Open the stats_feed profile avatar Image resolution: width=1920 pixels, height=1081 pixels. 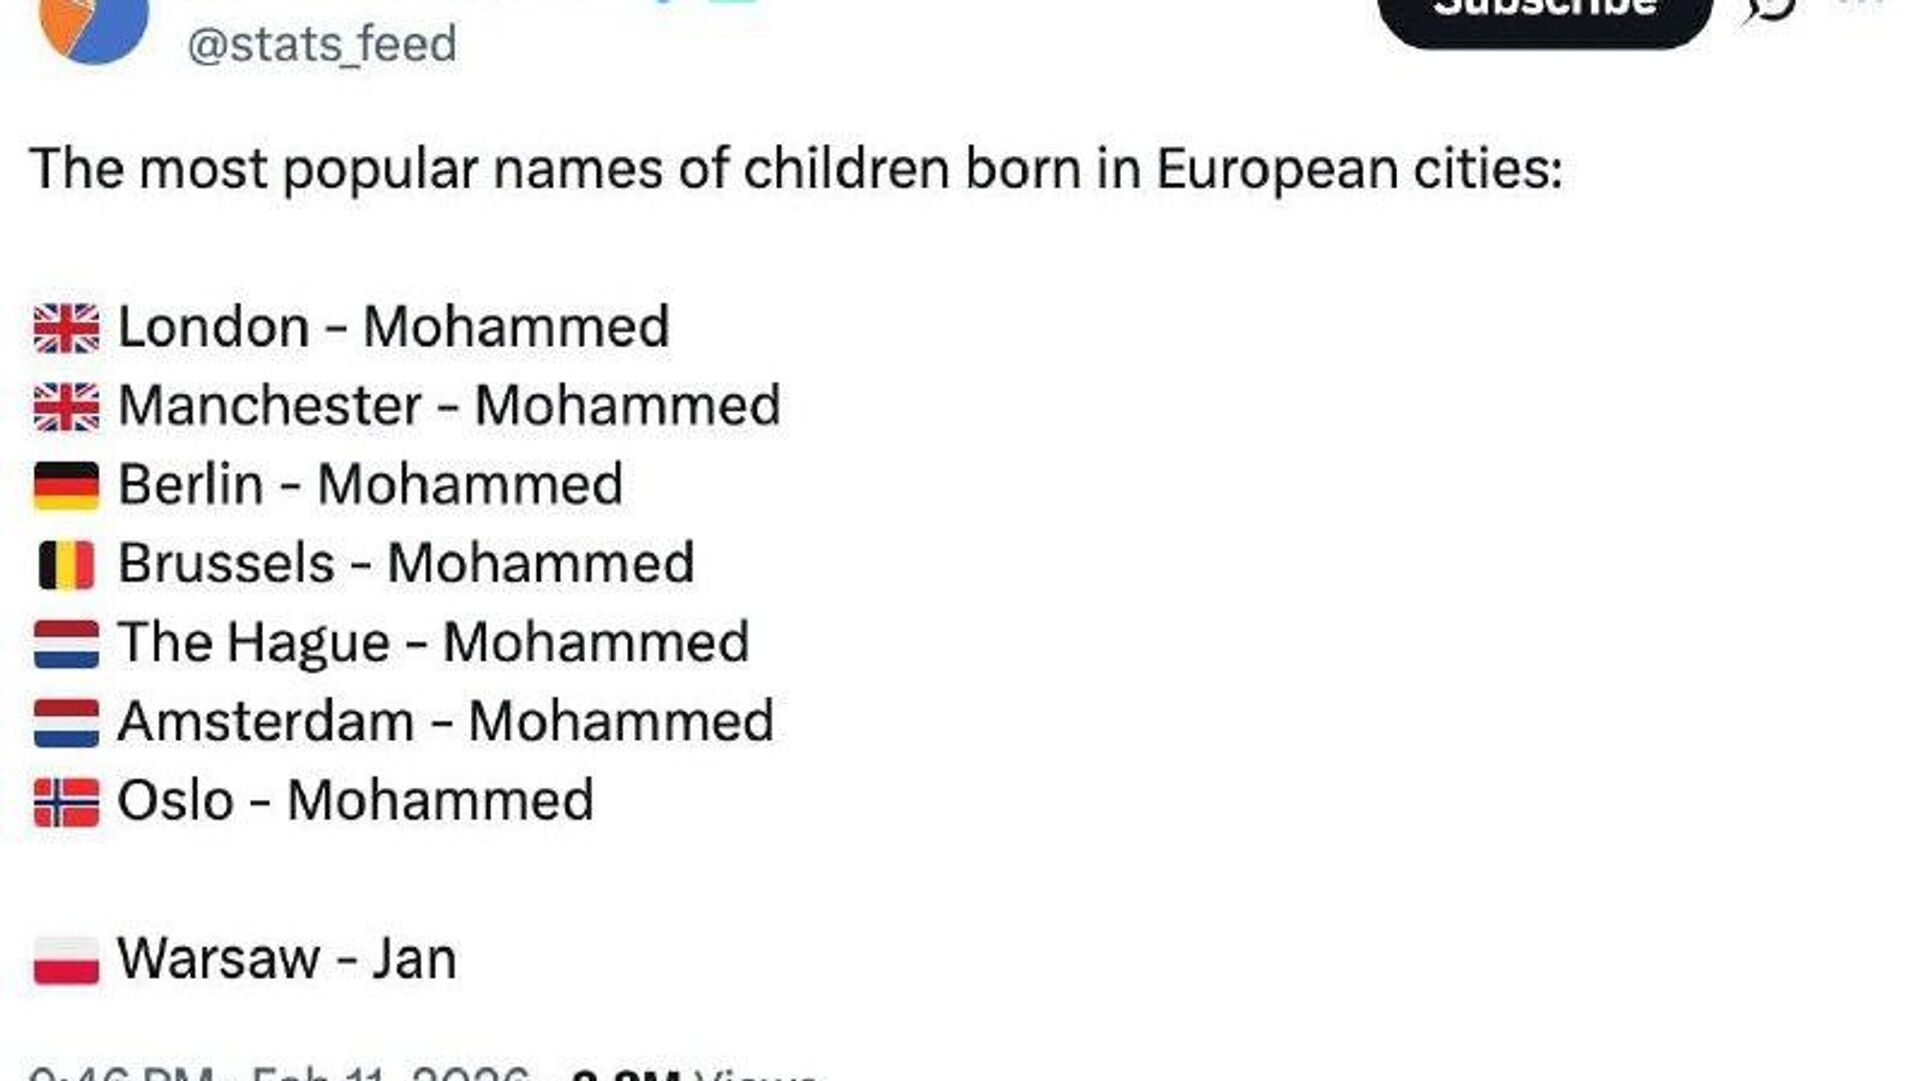click(93, 25)
